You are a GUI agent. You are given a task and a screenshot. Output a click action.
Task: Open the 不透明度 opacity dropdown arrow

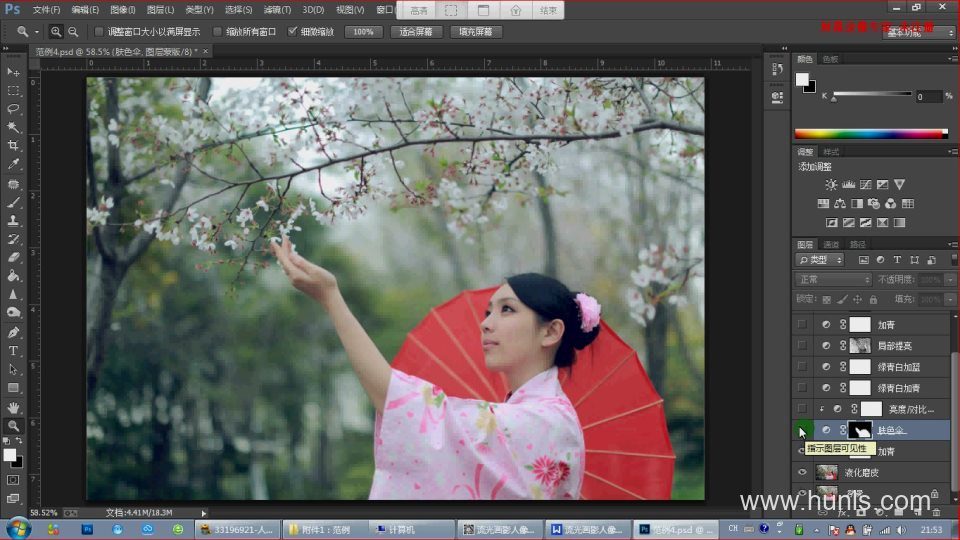[x=950, y=279]
